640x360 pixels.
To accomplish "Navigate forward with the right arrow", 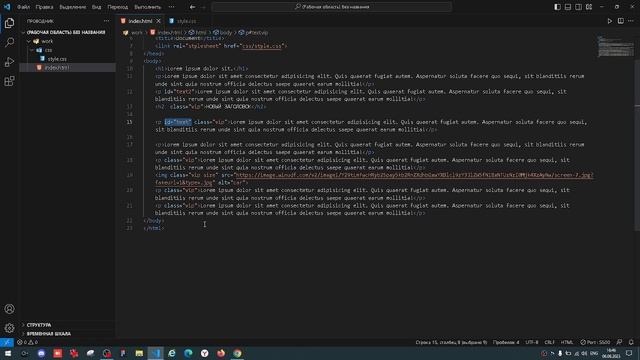I will pyautogui.click(x=204, y=7).
